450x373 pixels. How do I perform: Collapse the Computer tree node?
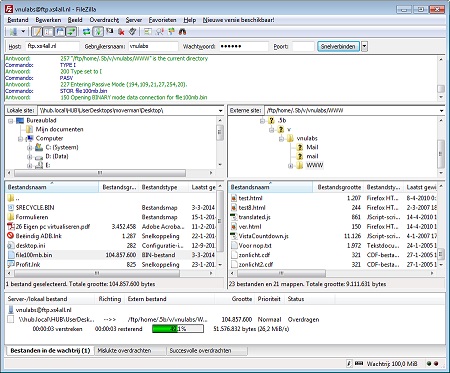[x=20, y=139]
